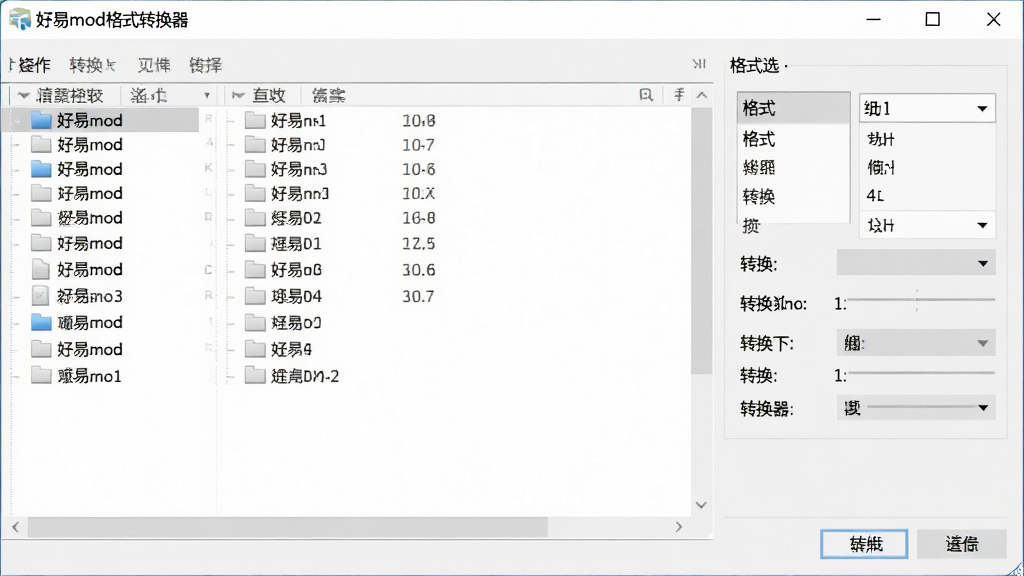Viewport: 1024px width, 576px height.
Task: Adjust the slider in the row labeled with no:
Action: pos(921,300)
